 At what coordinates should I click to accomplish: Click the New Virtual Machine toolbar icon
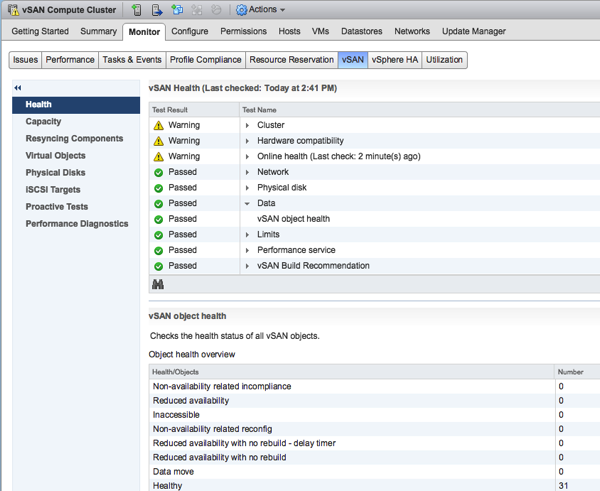(x=177, y=10)
